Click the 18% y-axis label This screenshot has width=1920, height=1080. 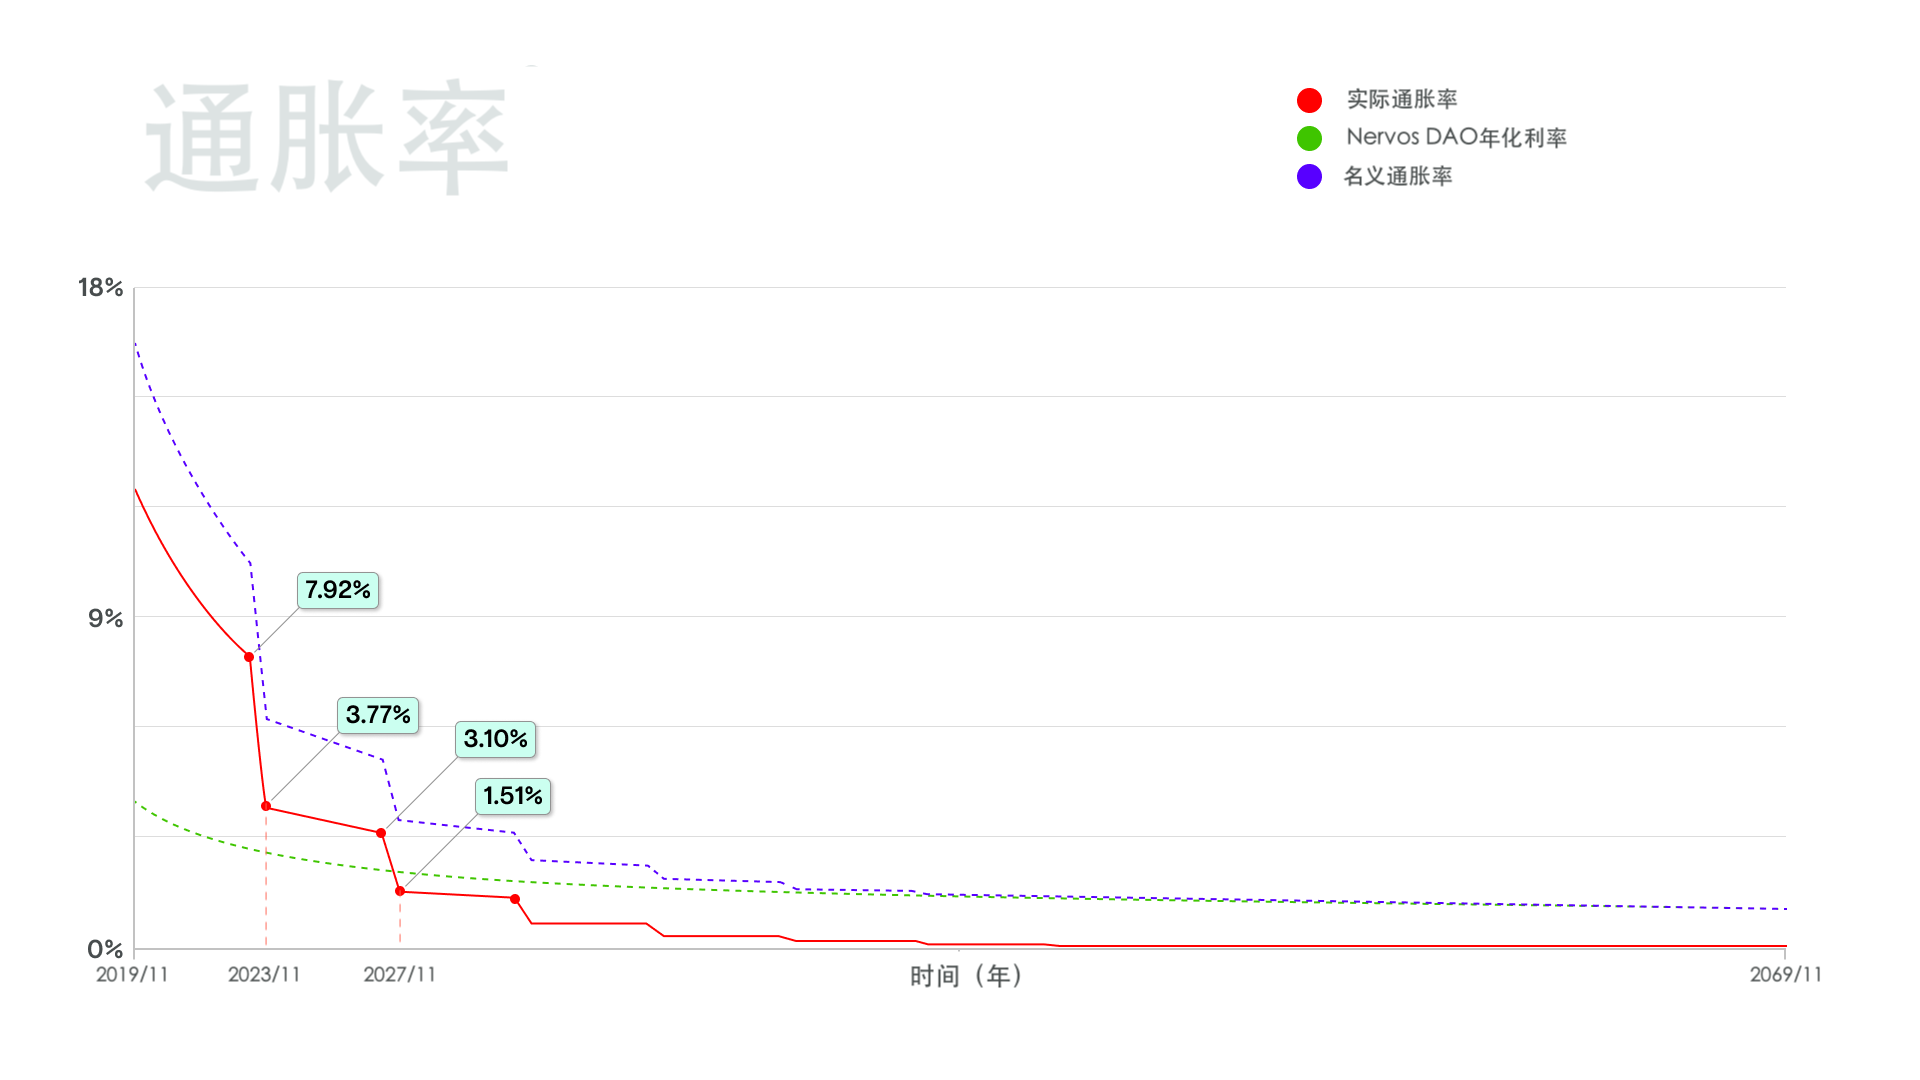pyautogui.click(x=101, y=288)
